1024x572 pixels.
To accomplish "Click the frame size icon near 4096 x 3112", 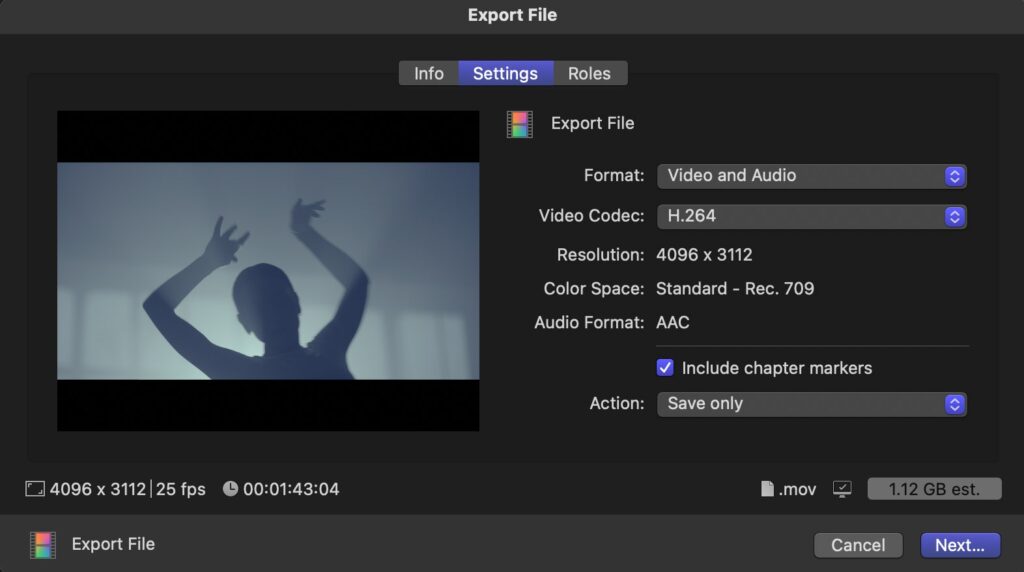I will point(35,489).
